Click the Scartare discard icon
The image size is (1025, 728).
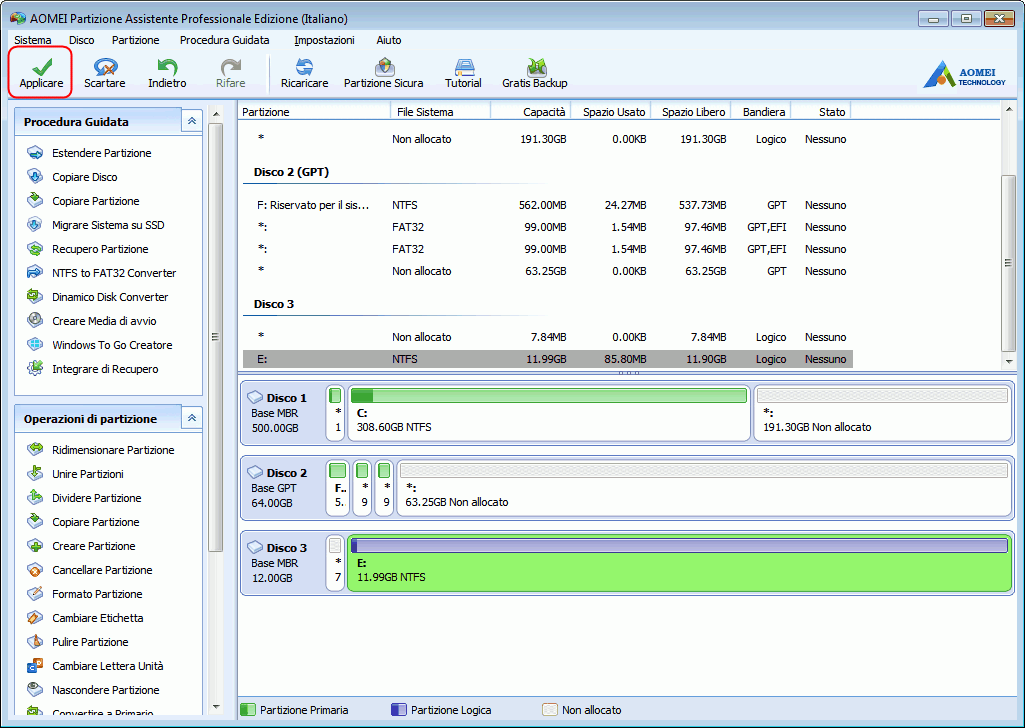[104, 68]
